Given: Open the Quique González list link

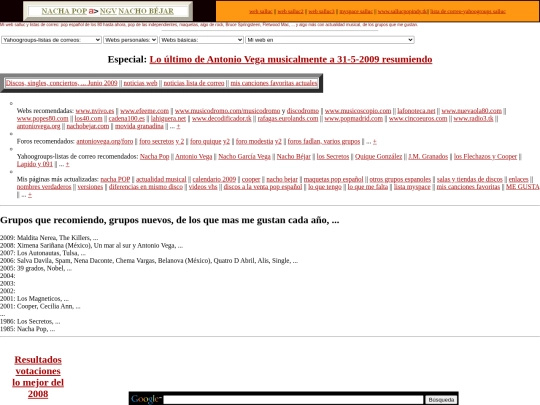Looking at the screenshot, I should pos(378,156).
